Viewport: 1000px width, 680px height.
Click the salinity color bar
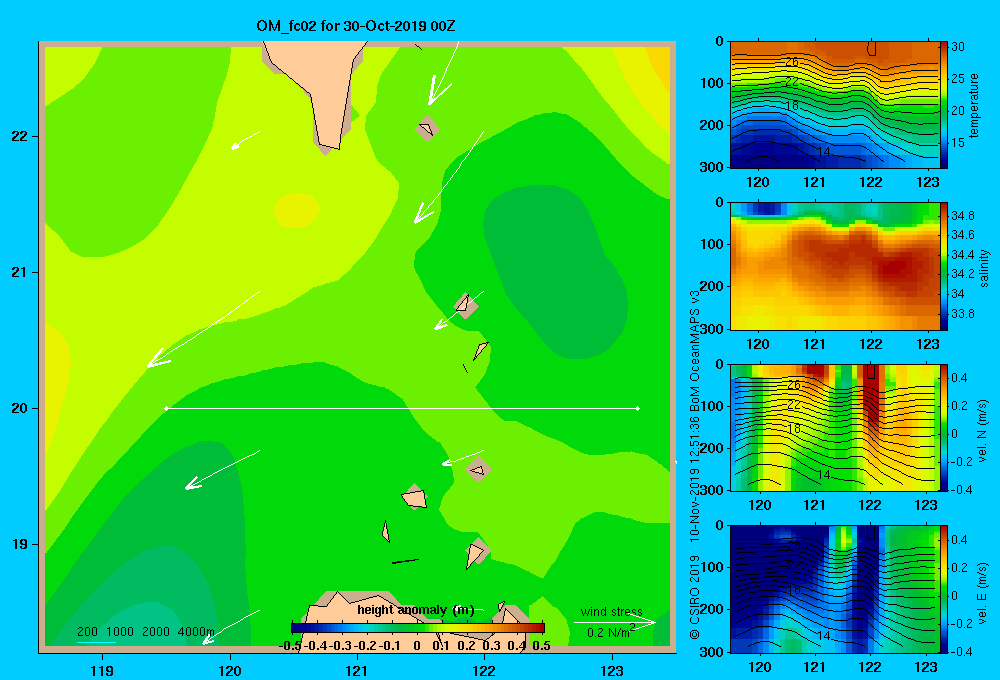coord(943,266)
